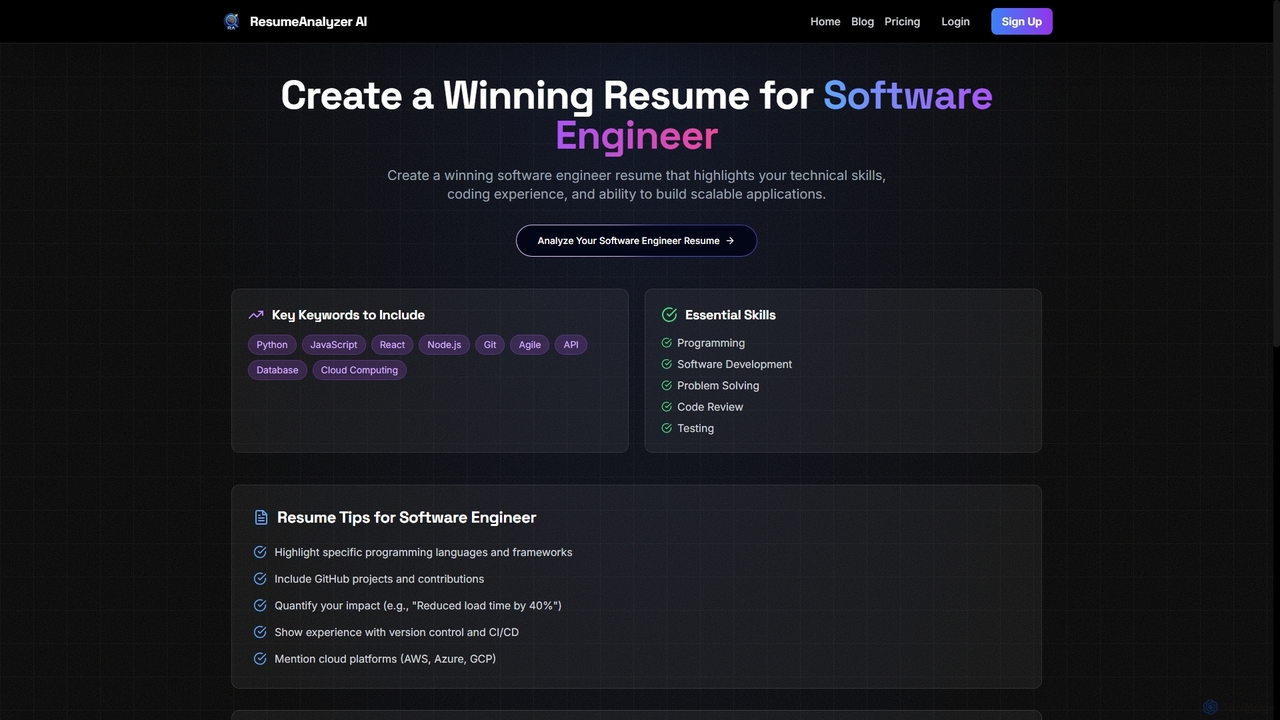
Task: Click the document icon beside Resume Tips heading
Action: click(261, 517)
